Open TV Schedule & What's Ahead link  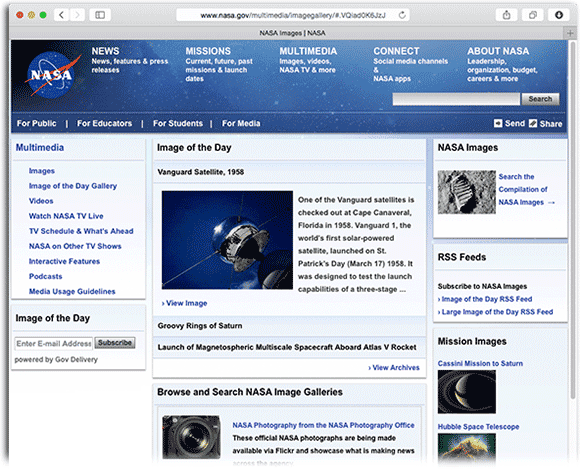(x=81, y=231)
